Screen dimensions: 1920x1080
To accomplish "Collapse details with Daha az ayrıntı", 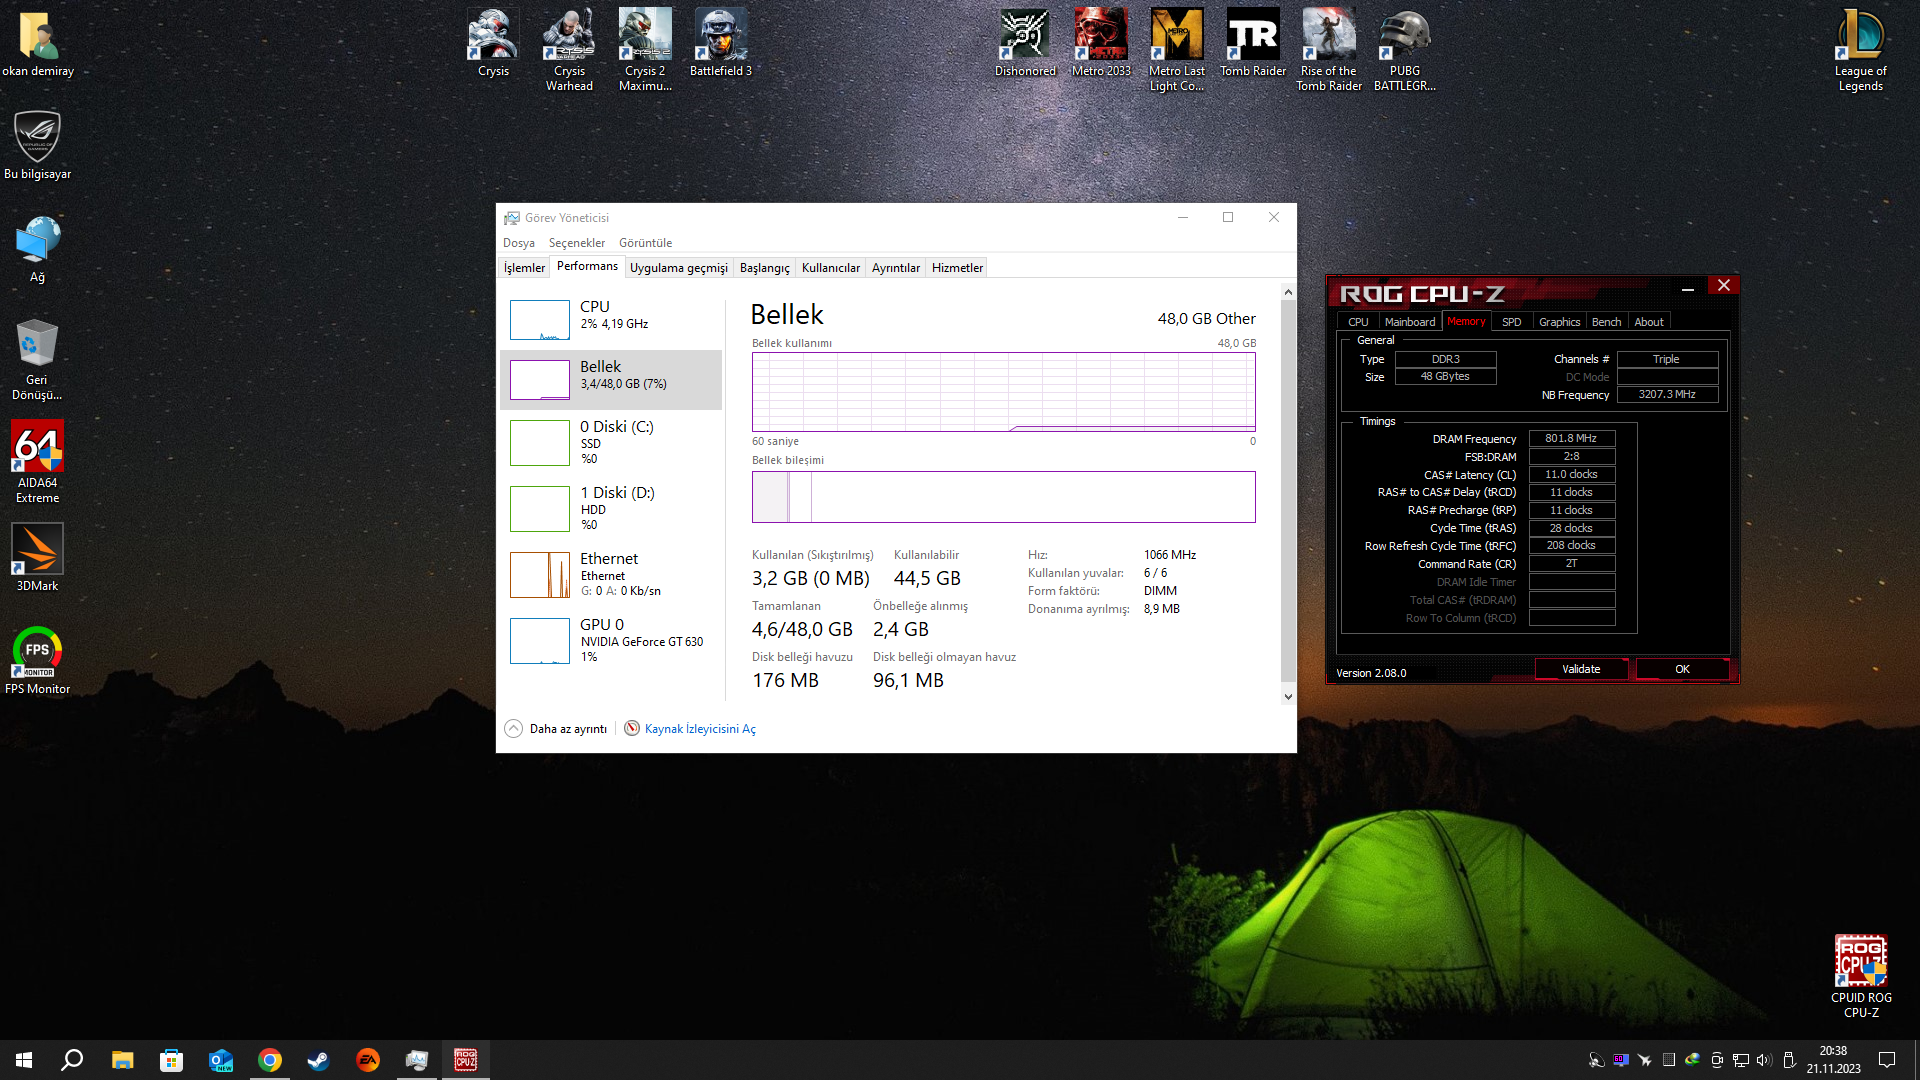I will pyautogui.click(x=557, y=729).
